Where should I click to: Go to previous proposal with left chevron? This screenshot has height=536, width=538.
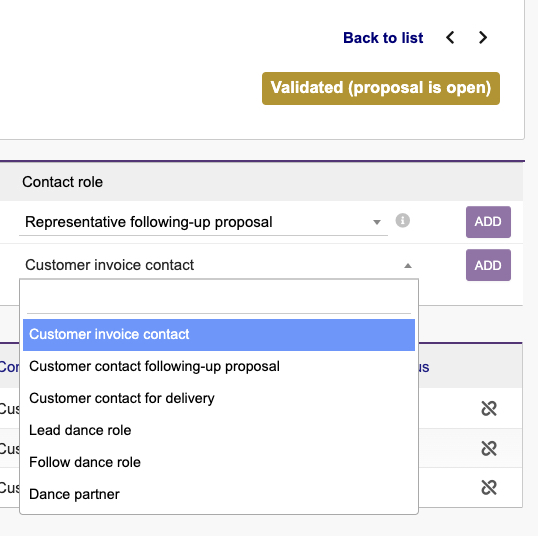[450, 37]
